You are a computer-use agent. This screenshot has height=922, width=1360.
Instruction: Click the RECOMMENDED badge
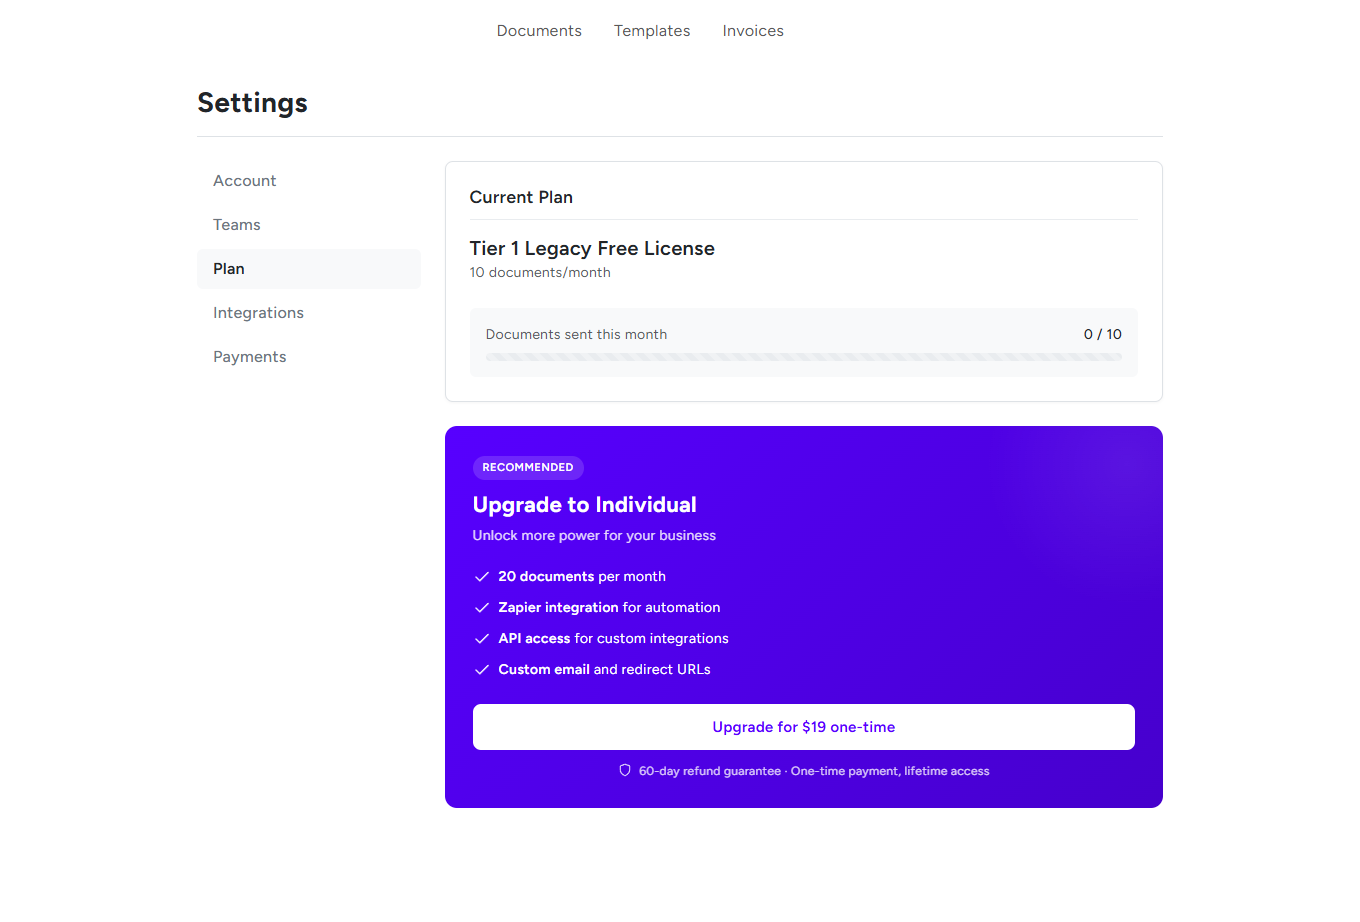click(x=528, y=467)
